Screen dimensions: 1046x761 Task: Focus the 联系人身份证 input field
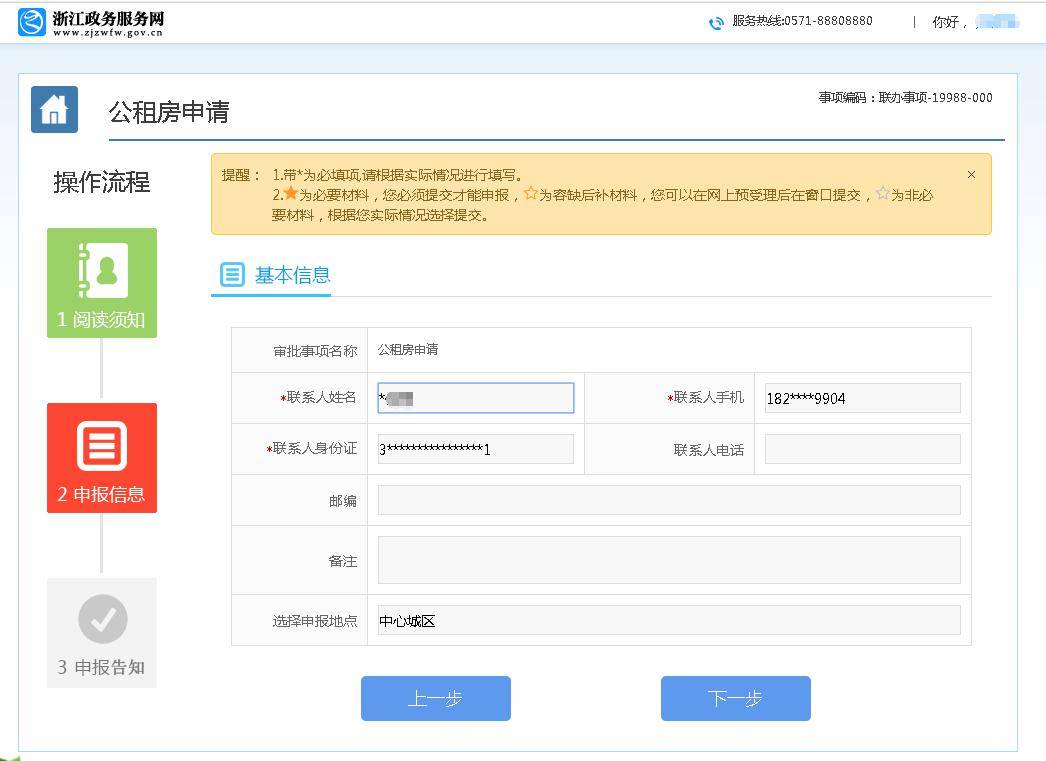point(476,449)
